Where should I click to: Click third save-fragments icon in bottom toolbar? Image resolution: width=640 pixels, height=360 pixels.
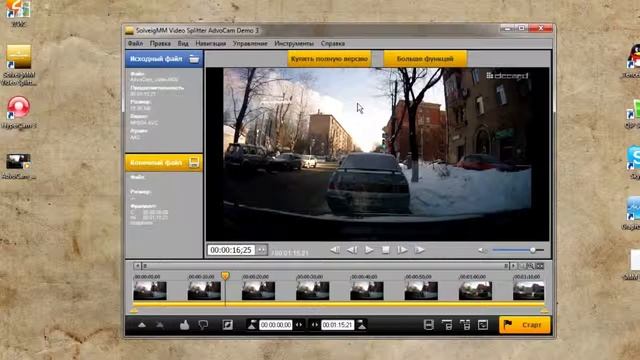coord(465,325)
